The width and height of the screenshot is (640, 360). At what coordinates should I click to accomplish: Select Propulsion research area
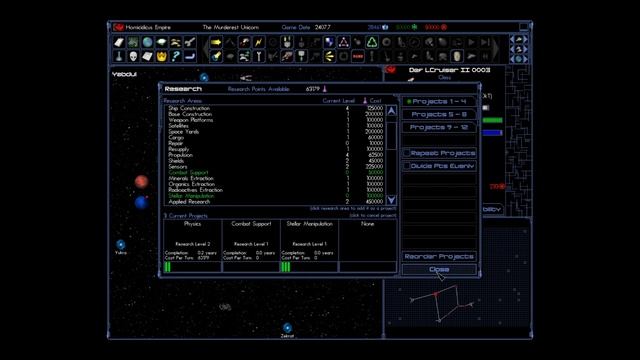pos(276,155)
